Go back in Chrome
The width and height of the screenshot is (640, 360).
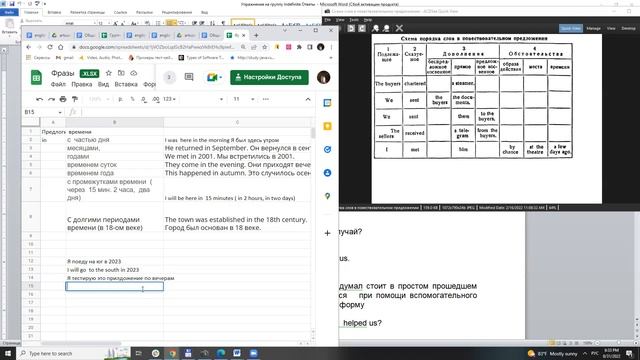click(28, 47)
